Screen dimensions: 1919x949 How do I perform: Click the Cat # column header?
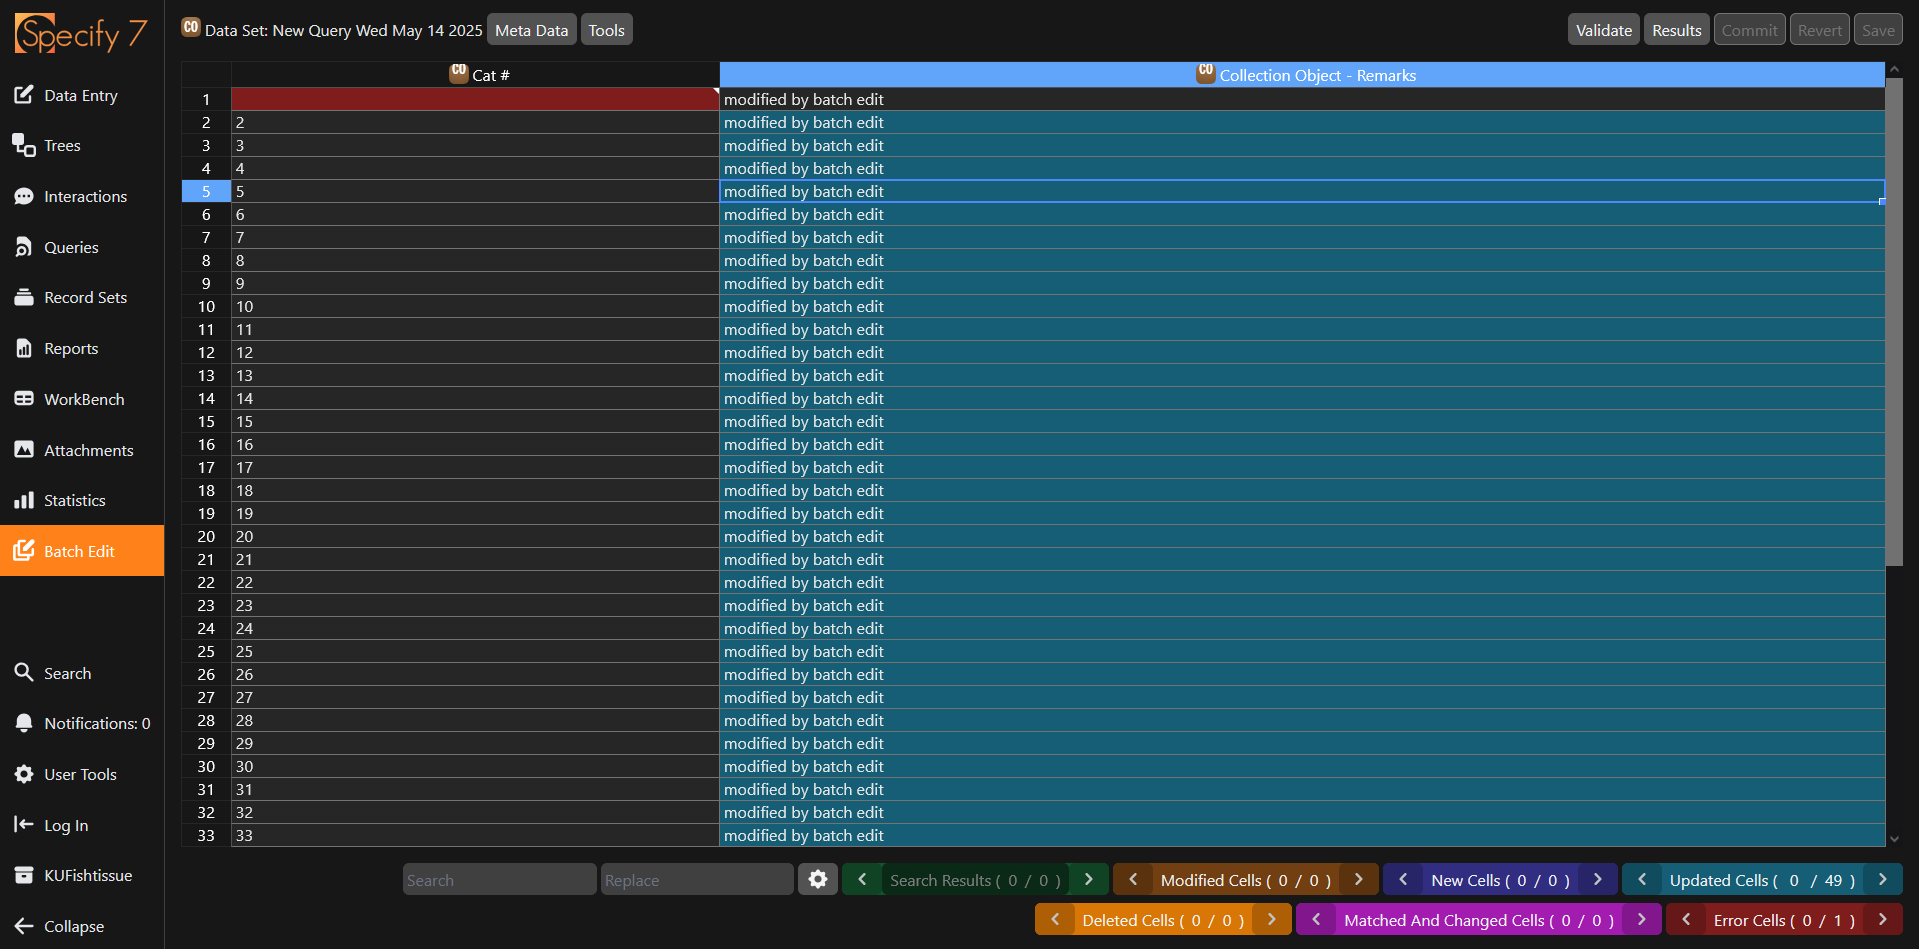point(475,75)
